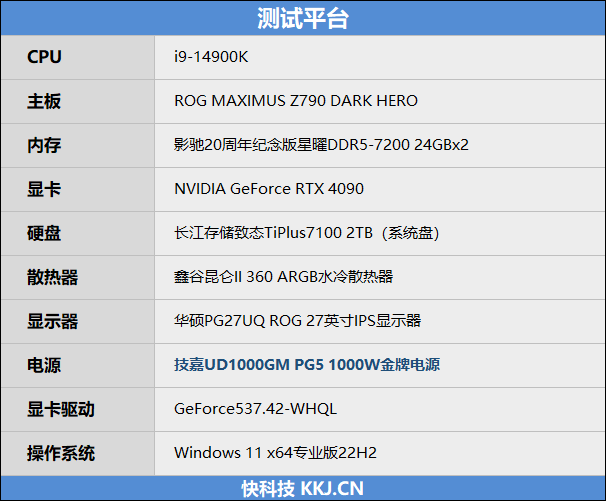The width and height of the screenshot is (606, 501).
Task: Click the 内存 row label
Action: click(x=44, y=145)
